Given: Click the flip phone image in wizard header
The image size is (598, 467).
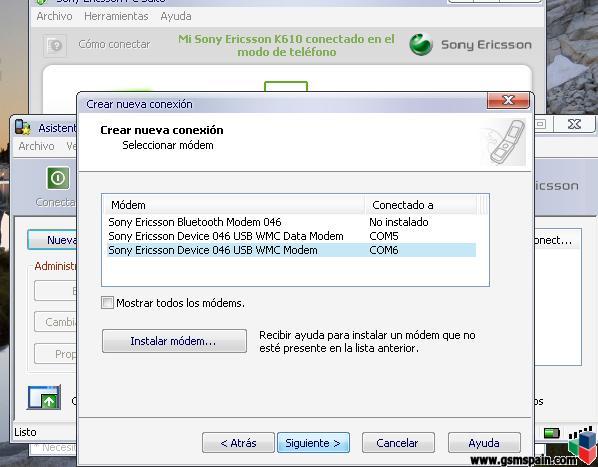Looking at the screenshot, I should coord(506,143).
